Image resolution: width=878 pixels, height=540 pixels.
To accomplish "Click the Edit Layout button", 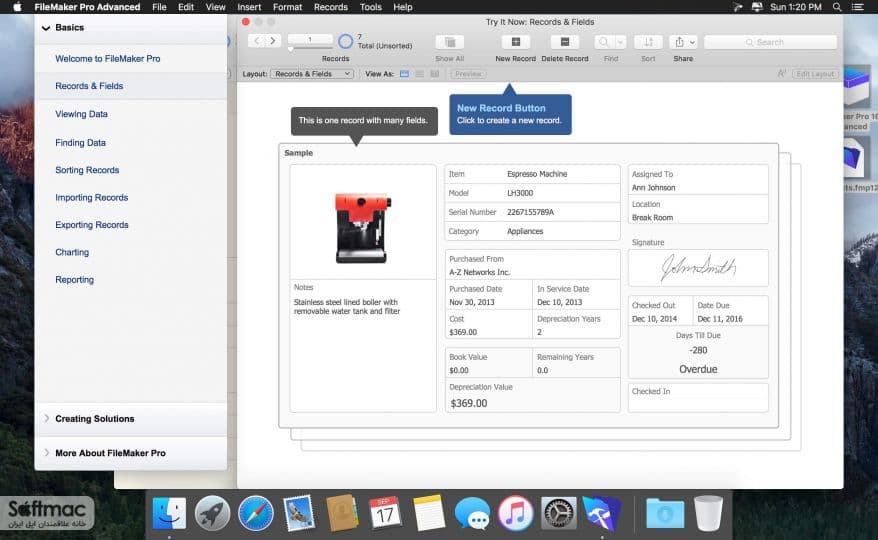I will click(815, 74).
